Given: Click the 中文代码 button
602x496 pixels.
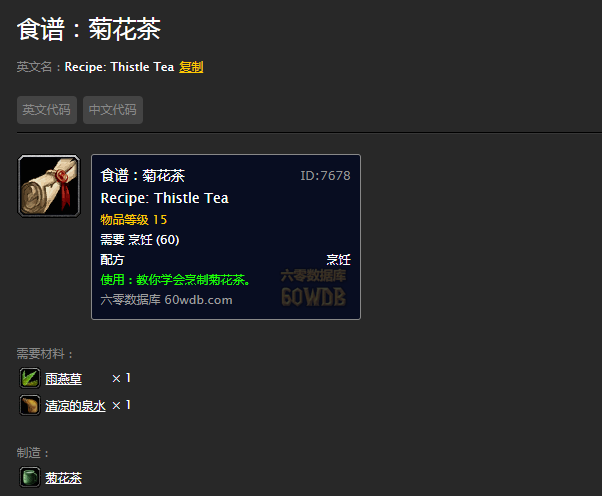Looking at the screenshot, I should 113,110.
